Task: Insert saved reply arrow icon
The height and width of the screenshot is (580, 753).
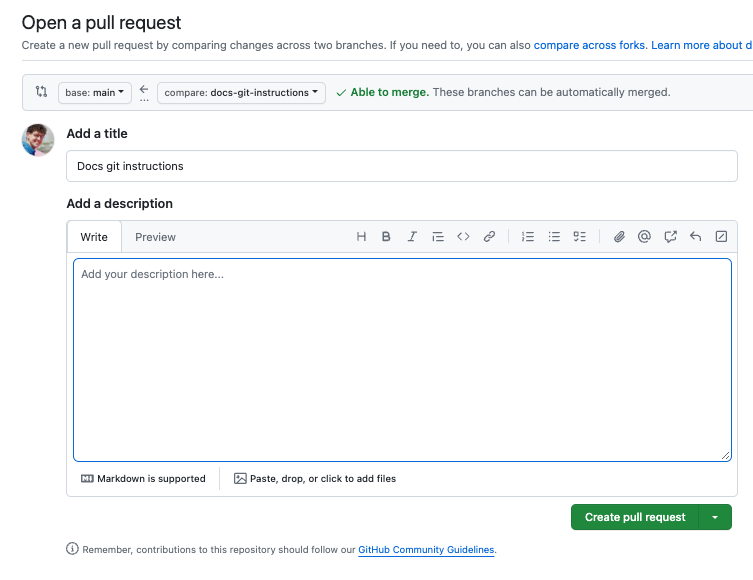Action: [695, 236]
